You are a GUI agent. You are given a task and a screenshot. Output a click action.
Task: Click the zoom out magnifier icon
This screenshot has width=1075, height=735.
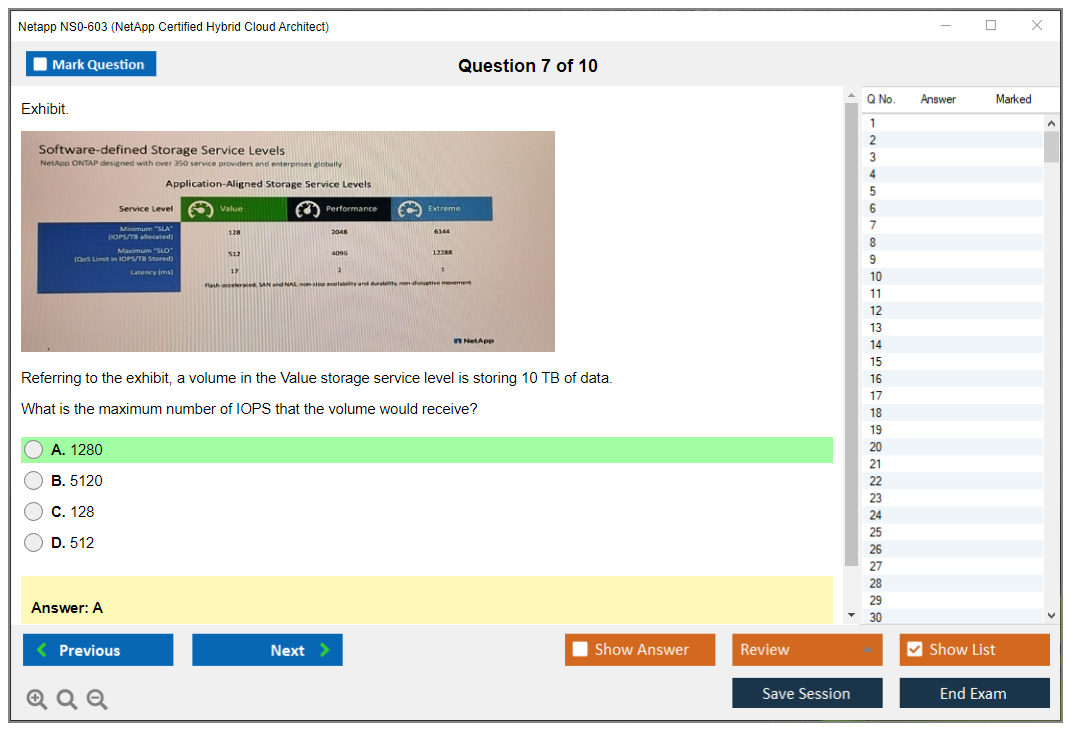pyautogui.click(x=97, y=700)
